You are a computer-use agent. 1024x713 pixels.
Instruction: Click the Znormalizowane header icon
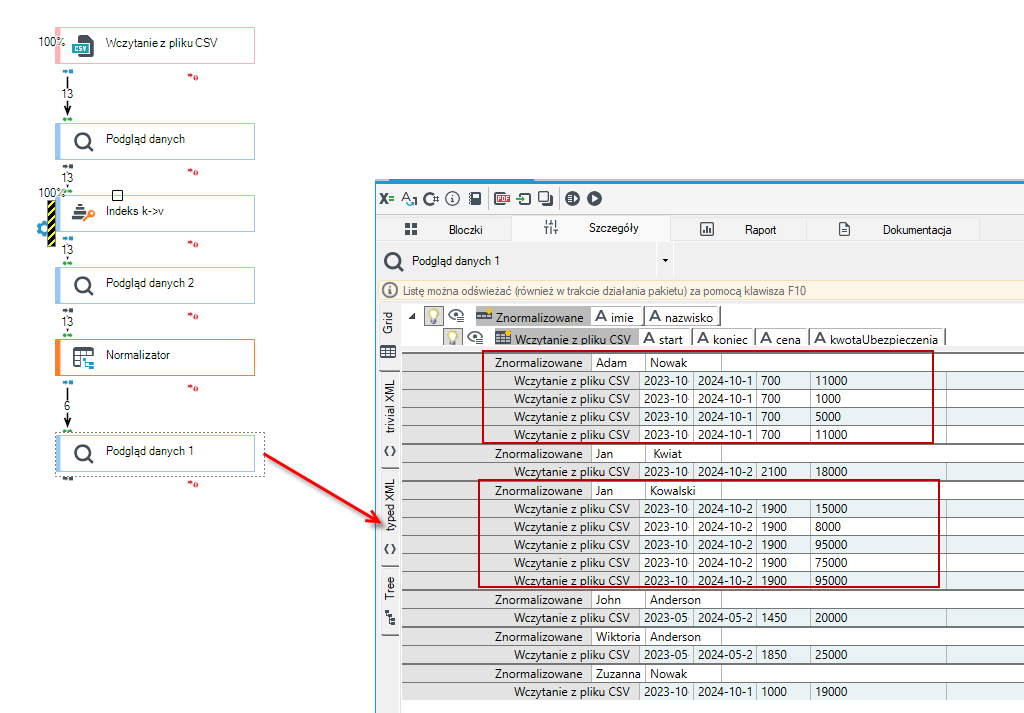484,316
